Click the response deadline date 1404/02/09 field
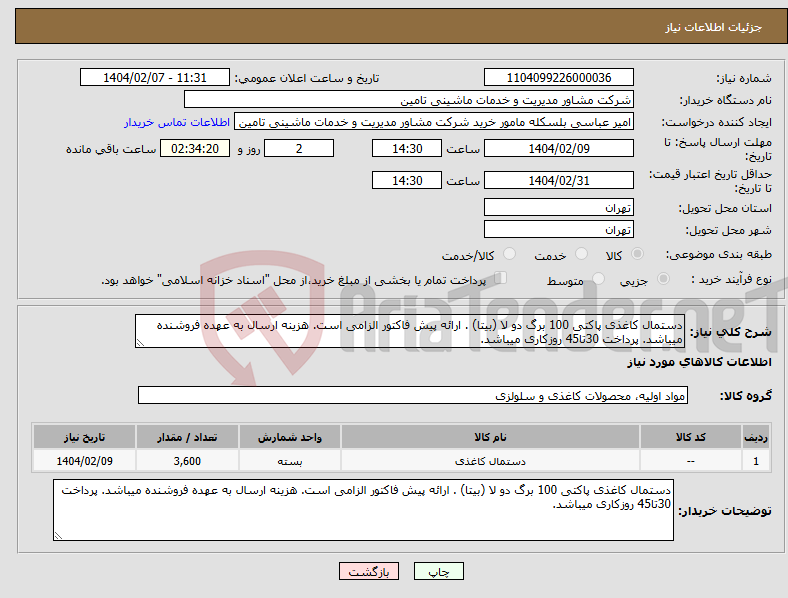 (x=558, y=149)
